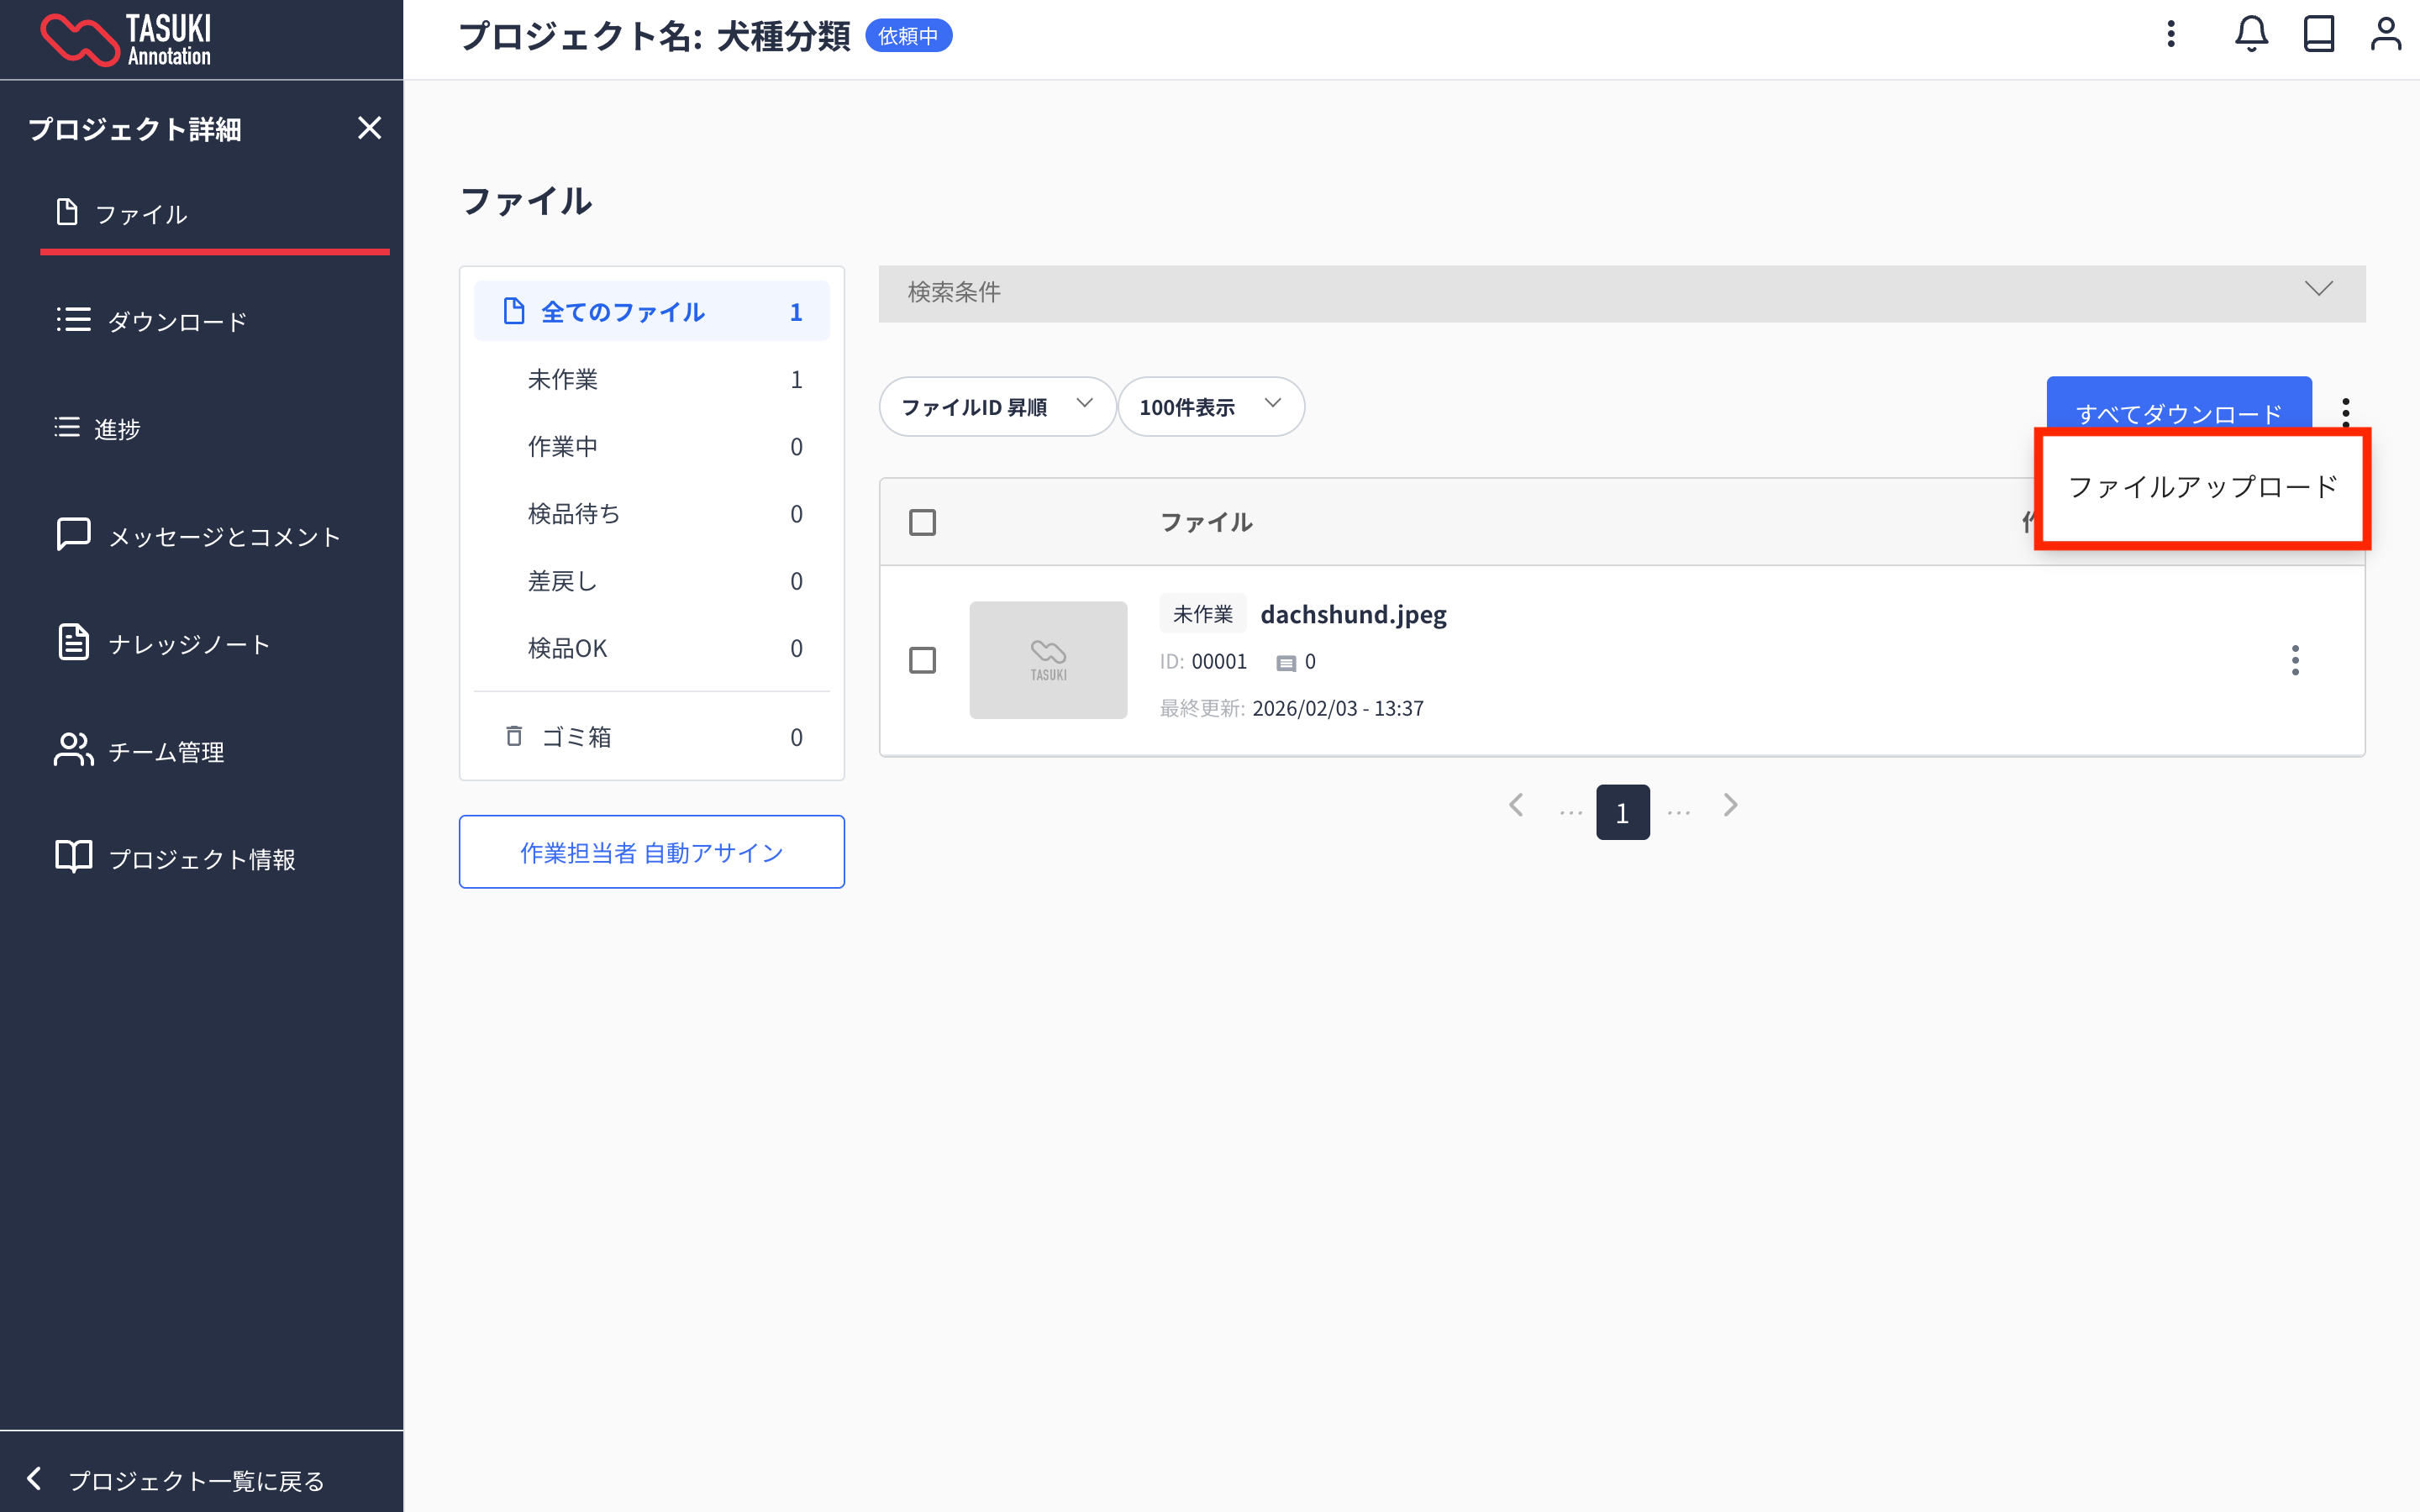Click the ゴミ箱 trash icon

tap(514, 737)
